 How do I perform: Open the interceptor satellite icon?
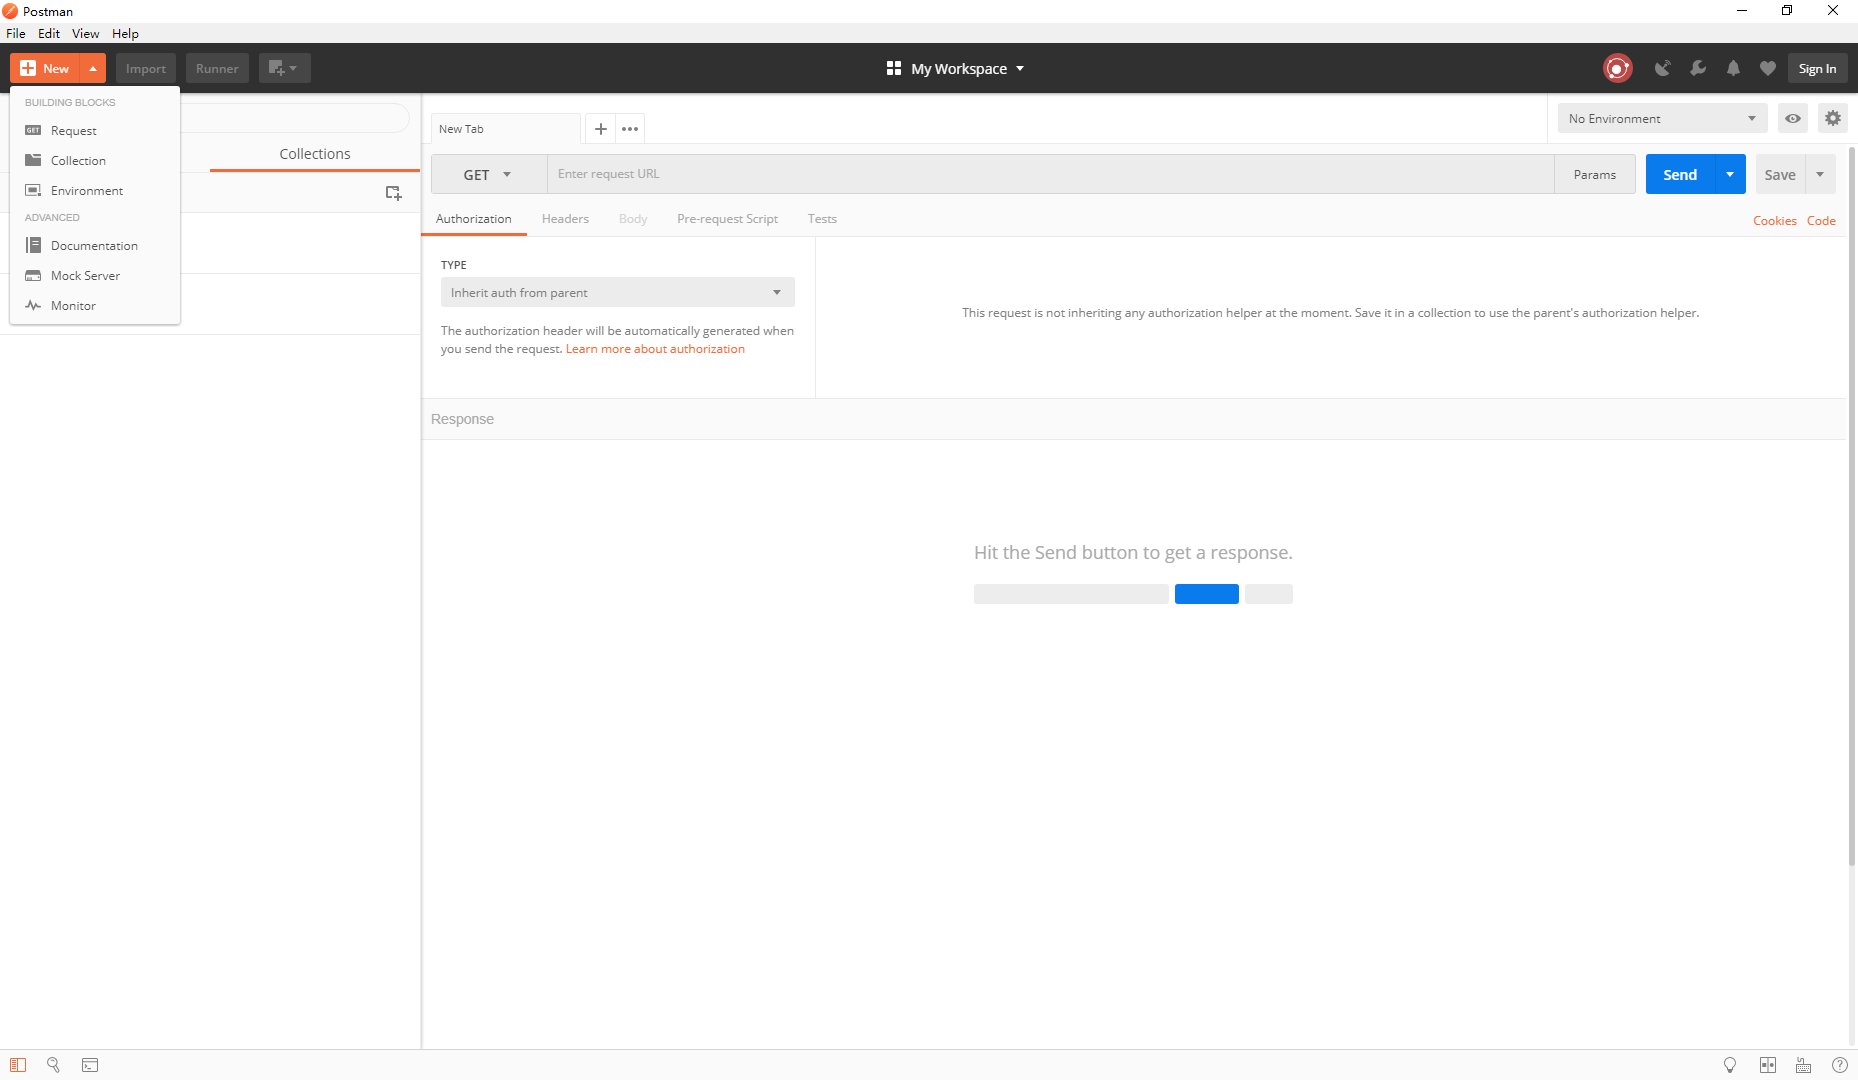coord(1662,68)
